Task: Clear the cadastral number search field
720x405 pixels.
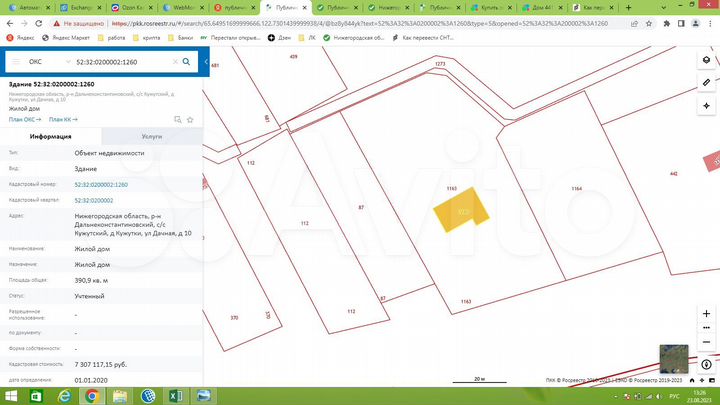Action: 175,62
